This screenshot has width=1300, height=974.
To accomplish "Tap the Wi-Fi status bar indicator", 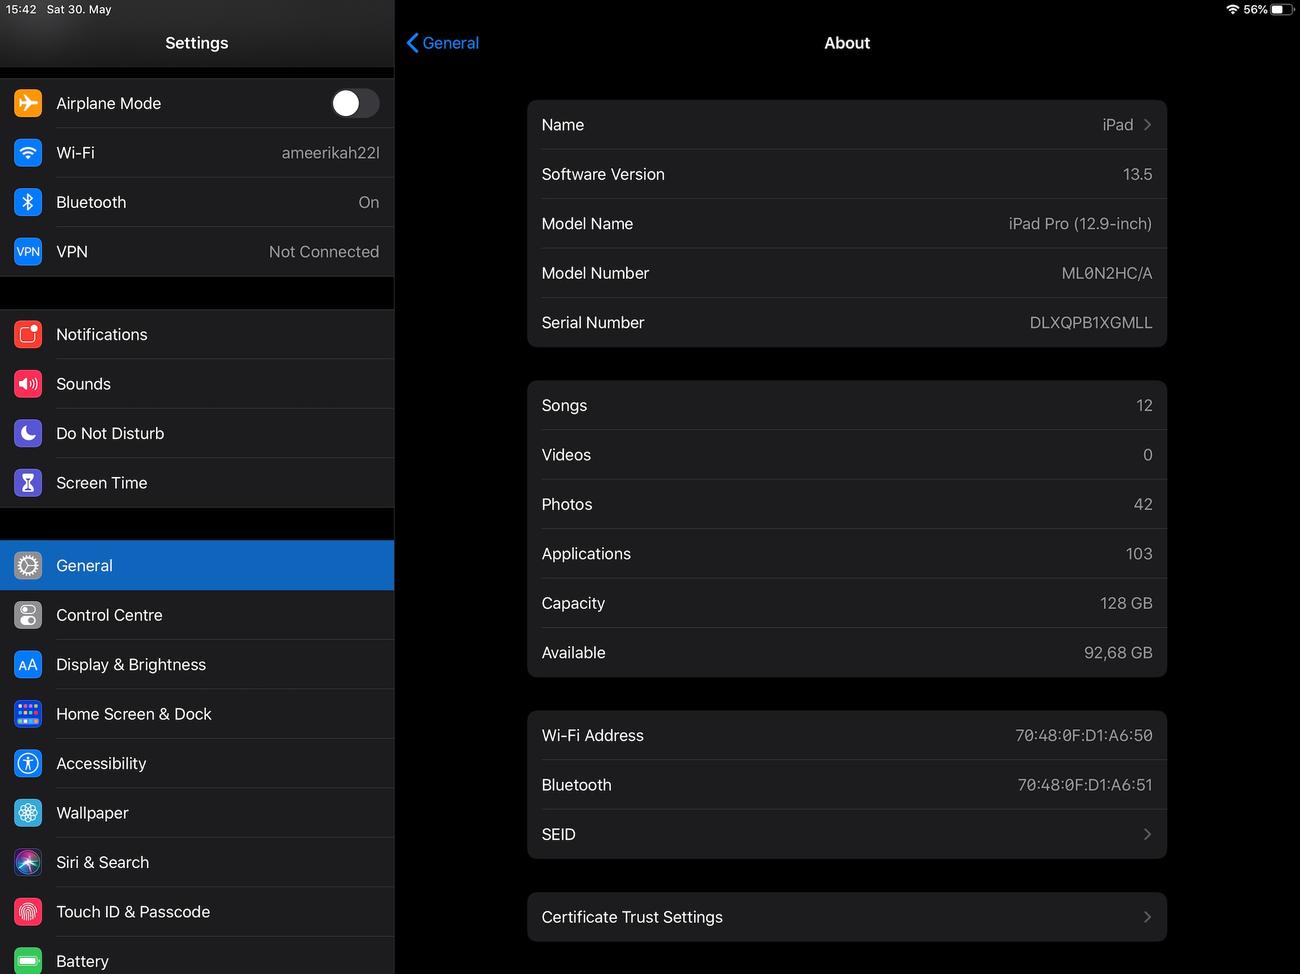I will [1233, 9].
